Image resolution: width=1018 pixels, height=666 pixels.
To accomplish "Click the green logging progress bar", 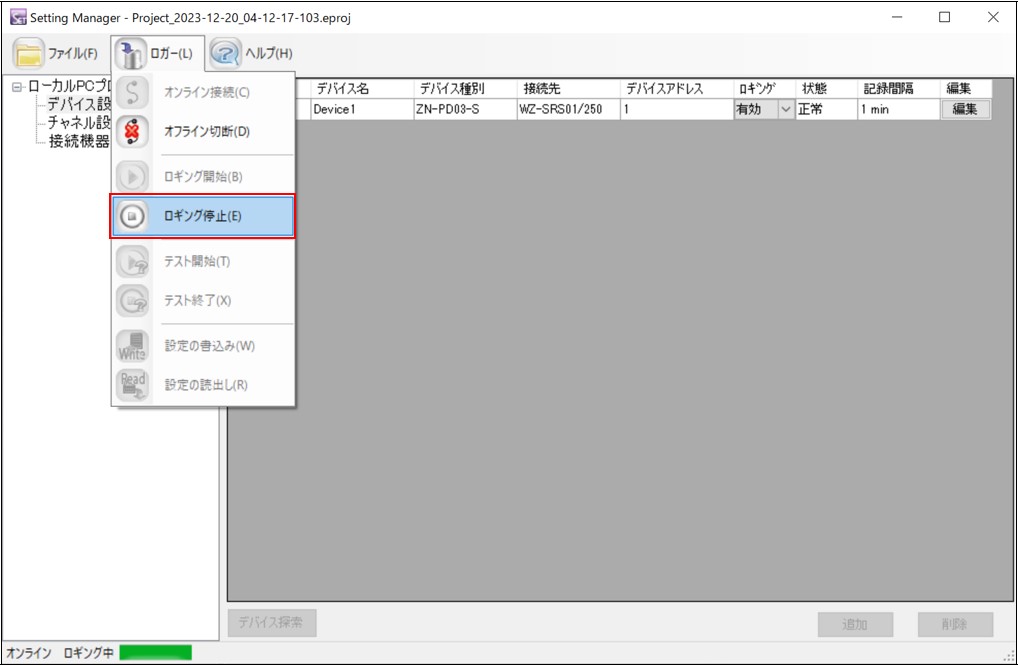I will click(x=155, y=654).
